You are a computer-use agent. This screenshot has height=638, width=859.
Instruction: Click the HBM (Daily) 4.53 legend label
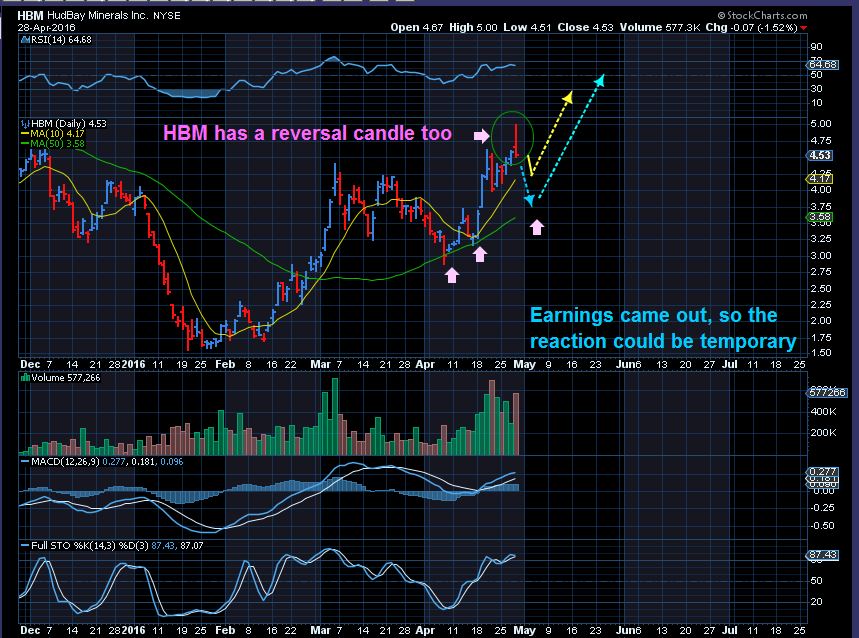point(68,124)
